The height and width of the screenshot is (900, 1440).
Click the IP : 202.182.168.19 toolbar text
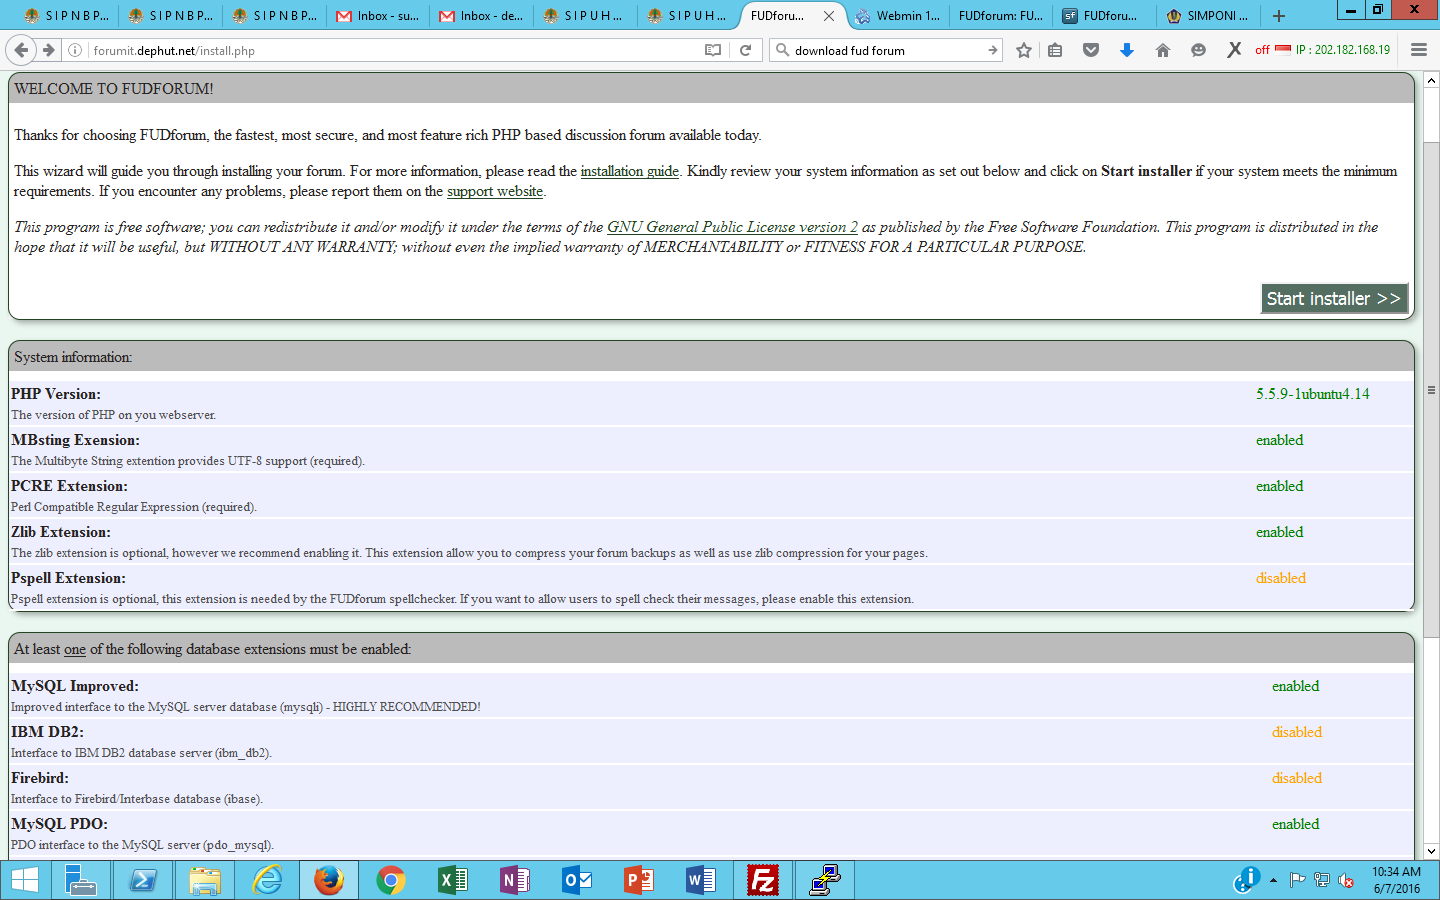point(1343,50)
